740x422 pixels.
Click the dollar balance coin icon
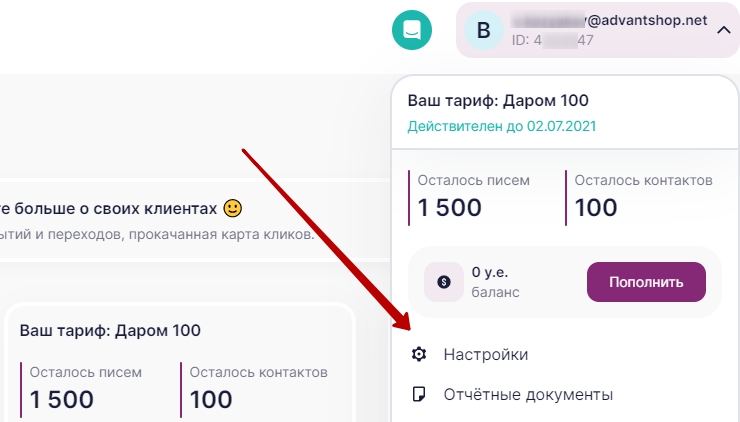click(x=444, y=282)
